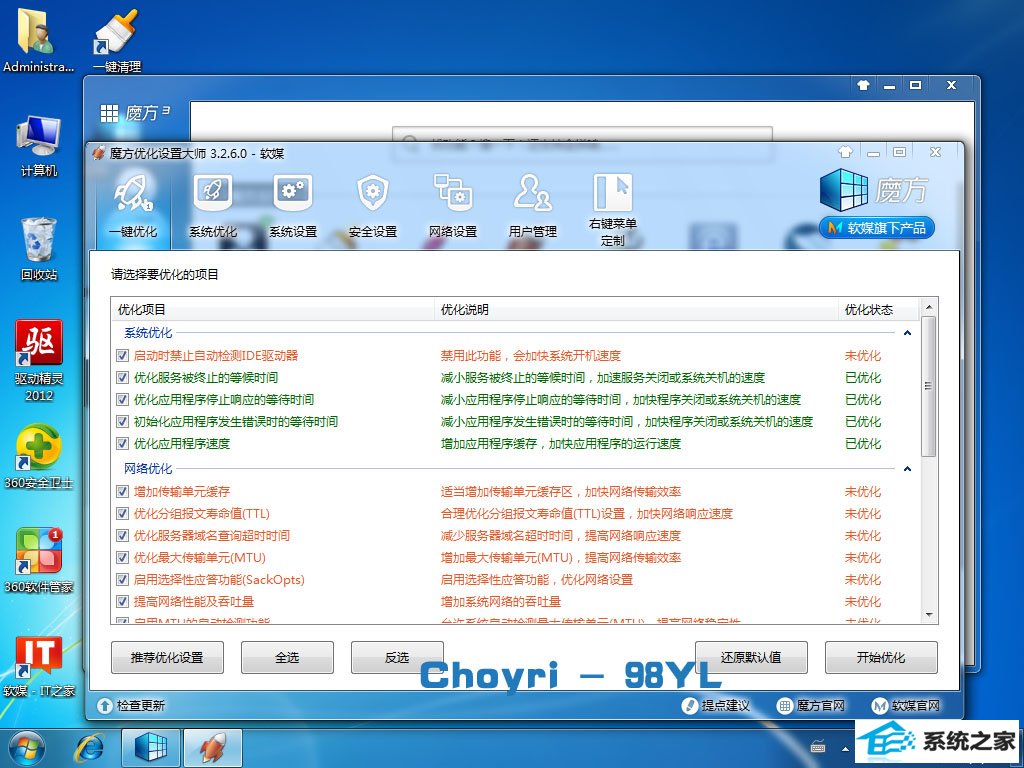Open the 系统设置 tab

tap(293, 206)
